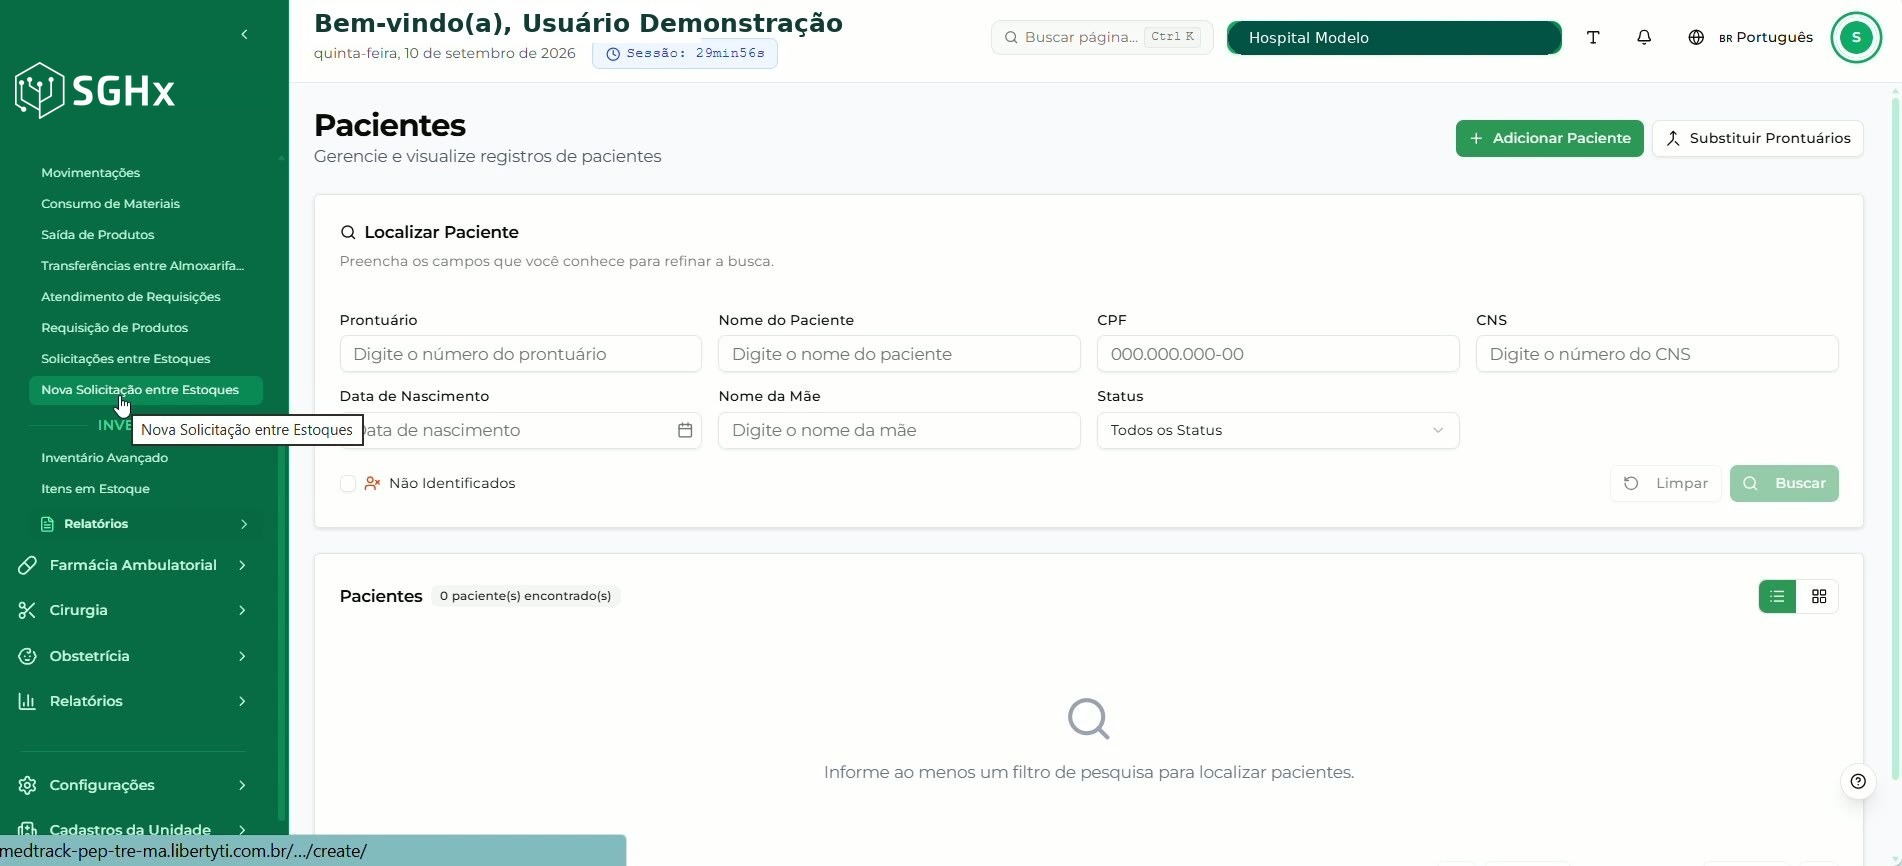
Task: Expand the Configurações menu
Action: tap(242, 785)
